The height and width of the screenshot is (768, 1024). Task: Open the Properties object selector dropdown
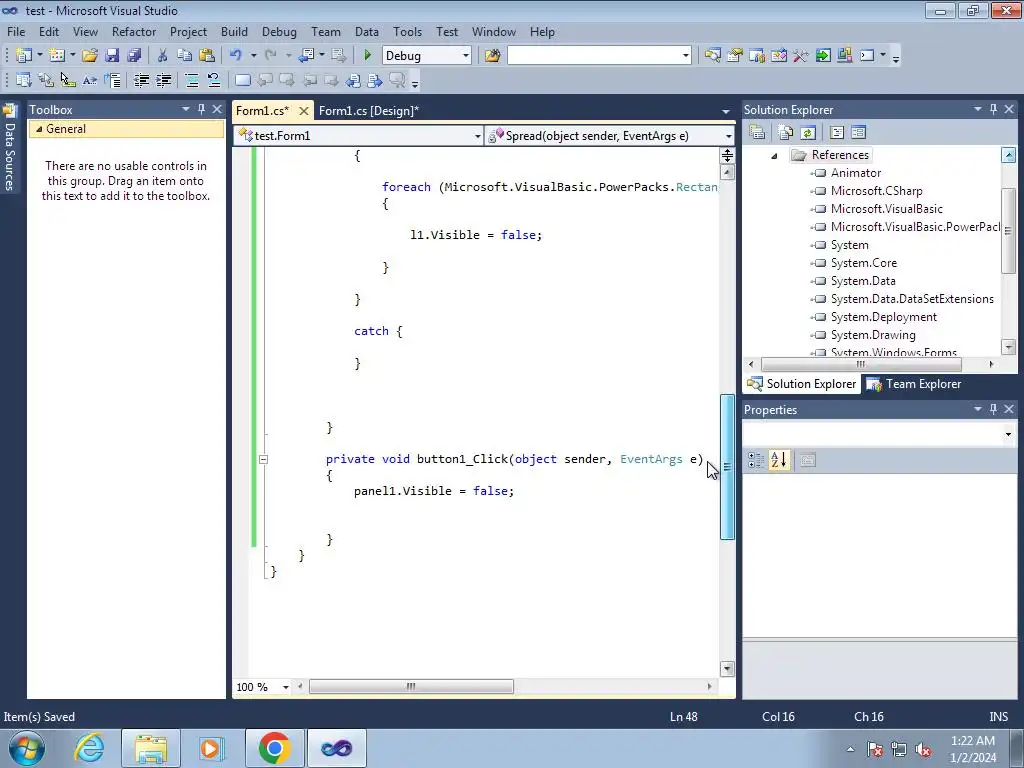pos(1008,434)
